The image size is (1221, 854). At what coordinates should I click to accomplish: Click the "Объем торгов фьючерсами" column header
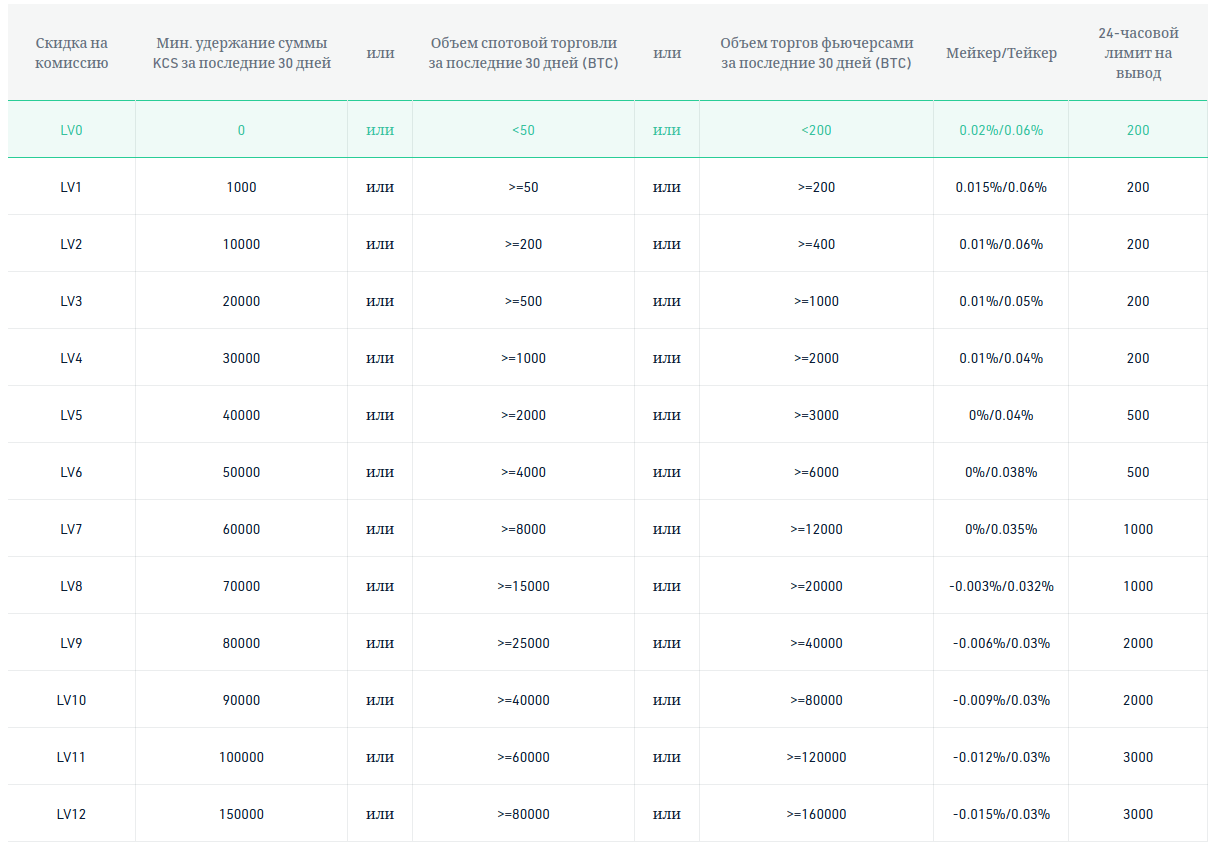tap(816, 53)
